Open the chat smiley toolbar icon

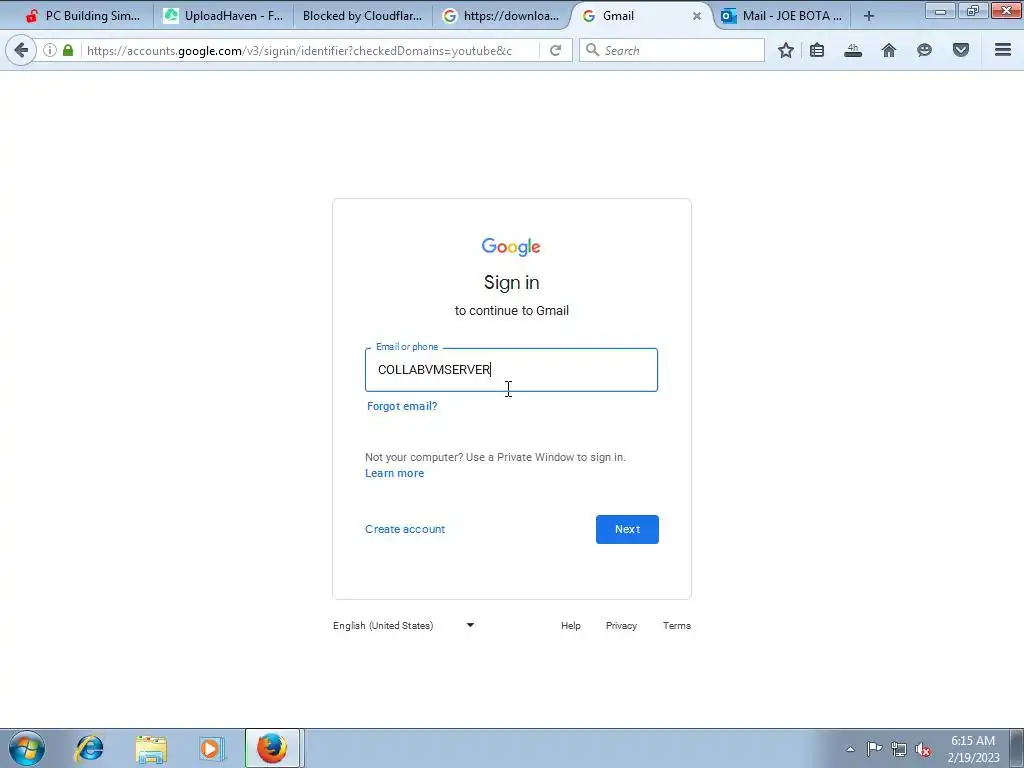pos(924,50)
